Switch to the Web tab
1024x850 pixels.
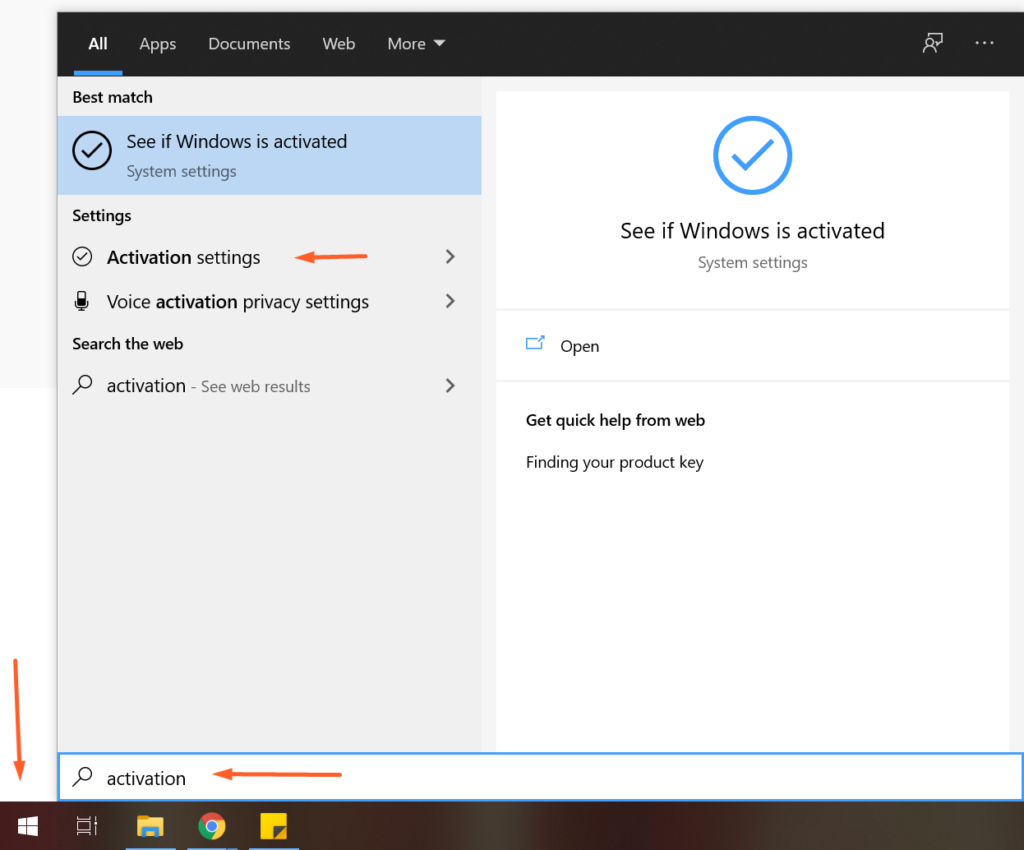pos(338,44)
